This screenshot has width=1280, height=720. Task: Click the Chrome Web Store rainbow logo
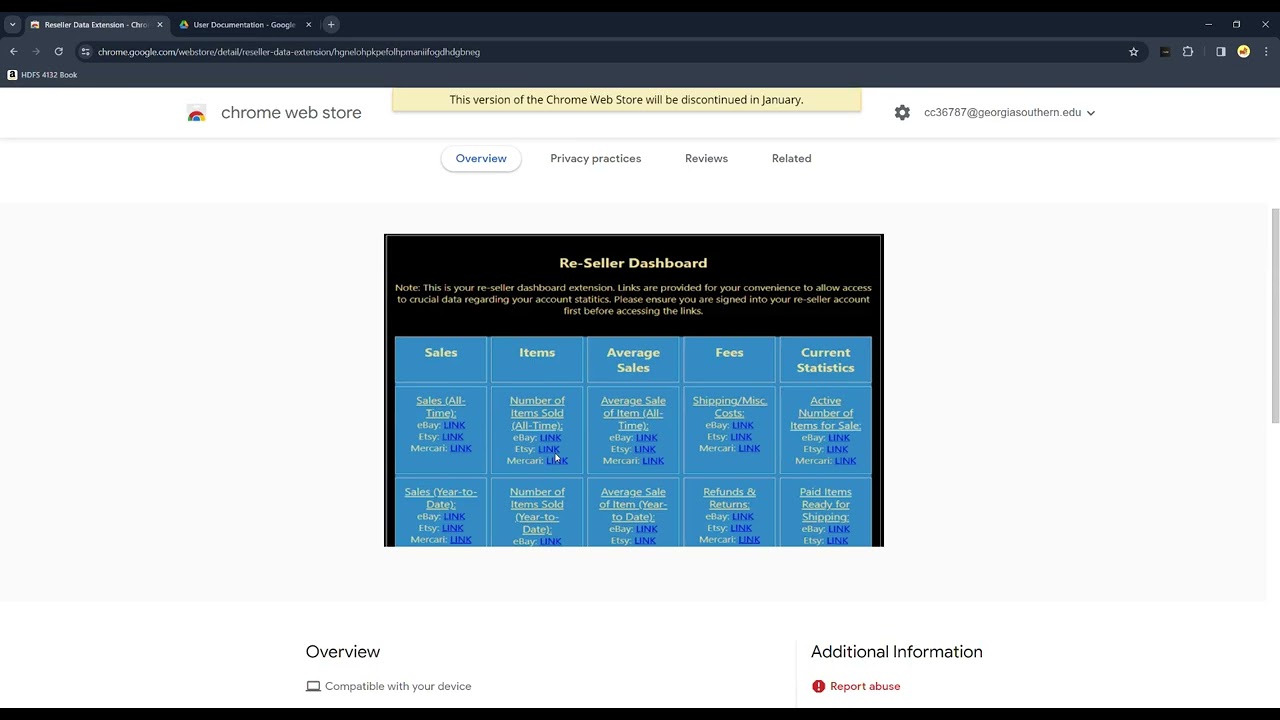click(x=196, y=114)
